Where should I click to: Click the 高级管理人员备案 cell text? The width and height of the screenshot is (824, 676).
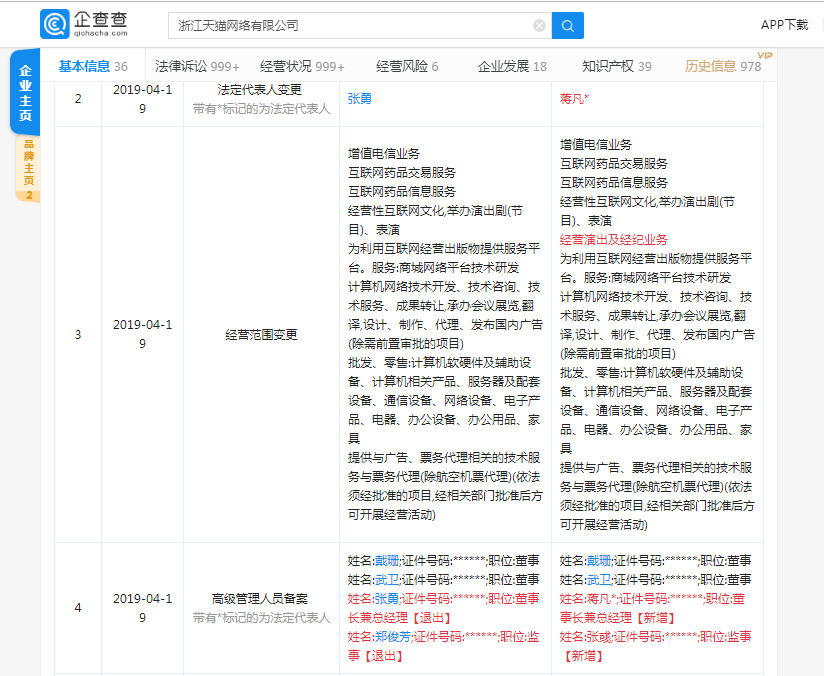click(260, 599)
